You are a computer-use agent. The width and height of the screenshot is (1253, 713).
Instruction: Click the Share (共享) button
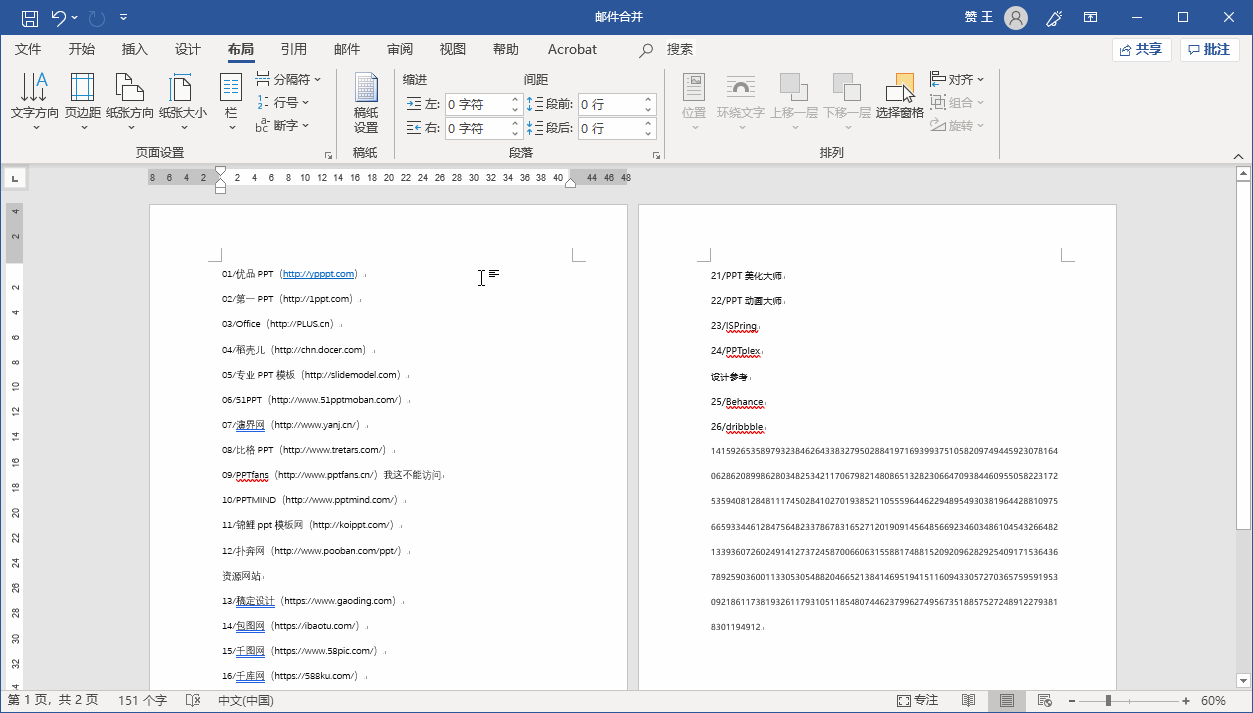pyautogui.click(x=1141, y=49)
